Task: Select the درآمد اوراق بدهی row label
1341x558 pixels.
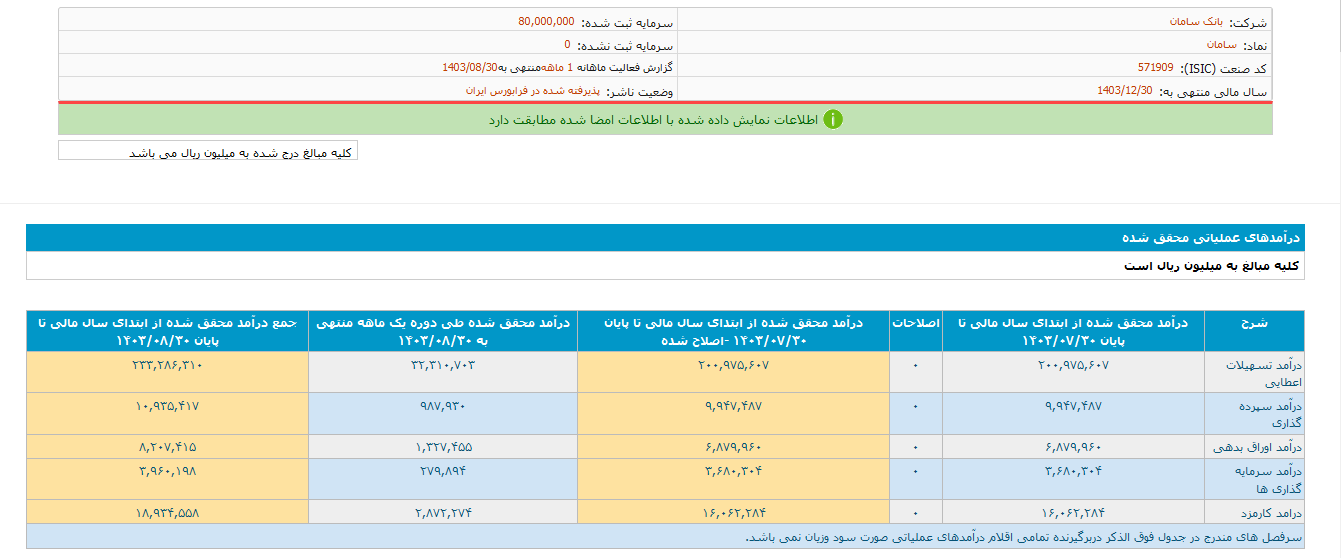Action: pyautogui.click(x=1253, y=446)
